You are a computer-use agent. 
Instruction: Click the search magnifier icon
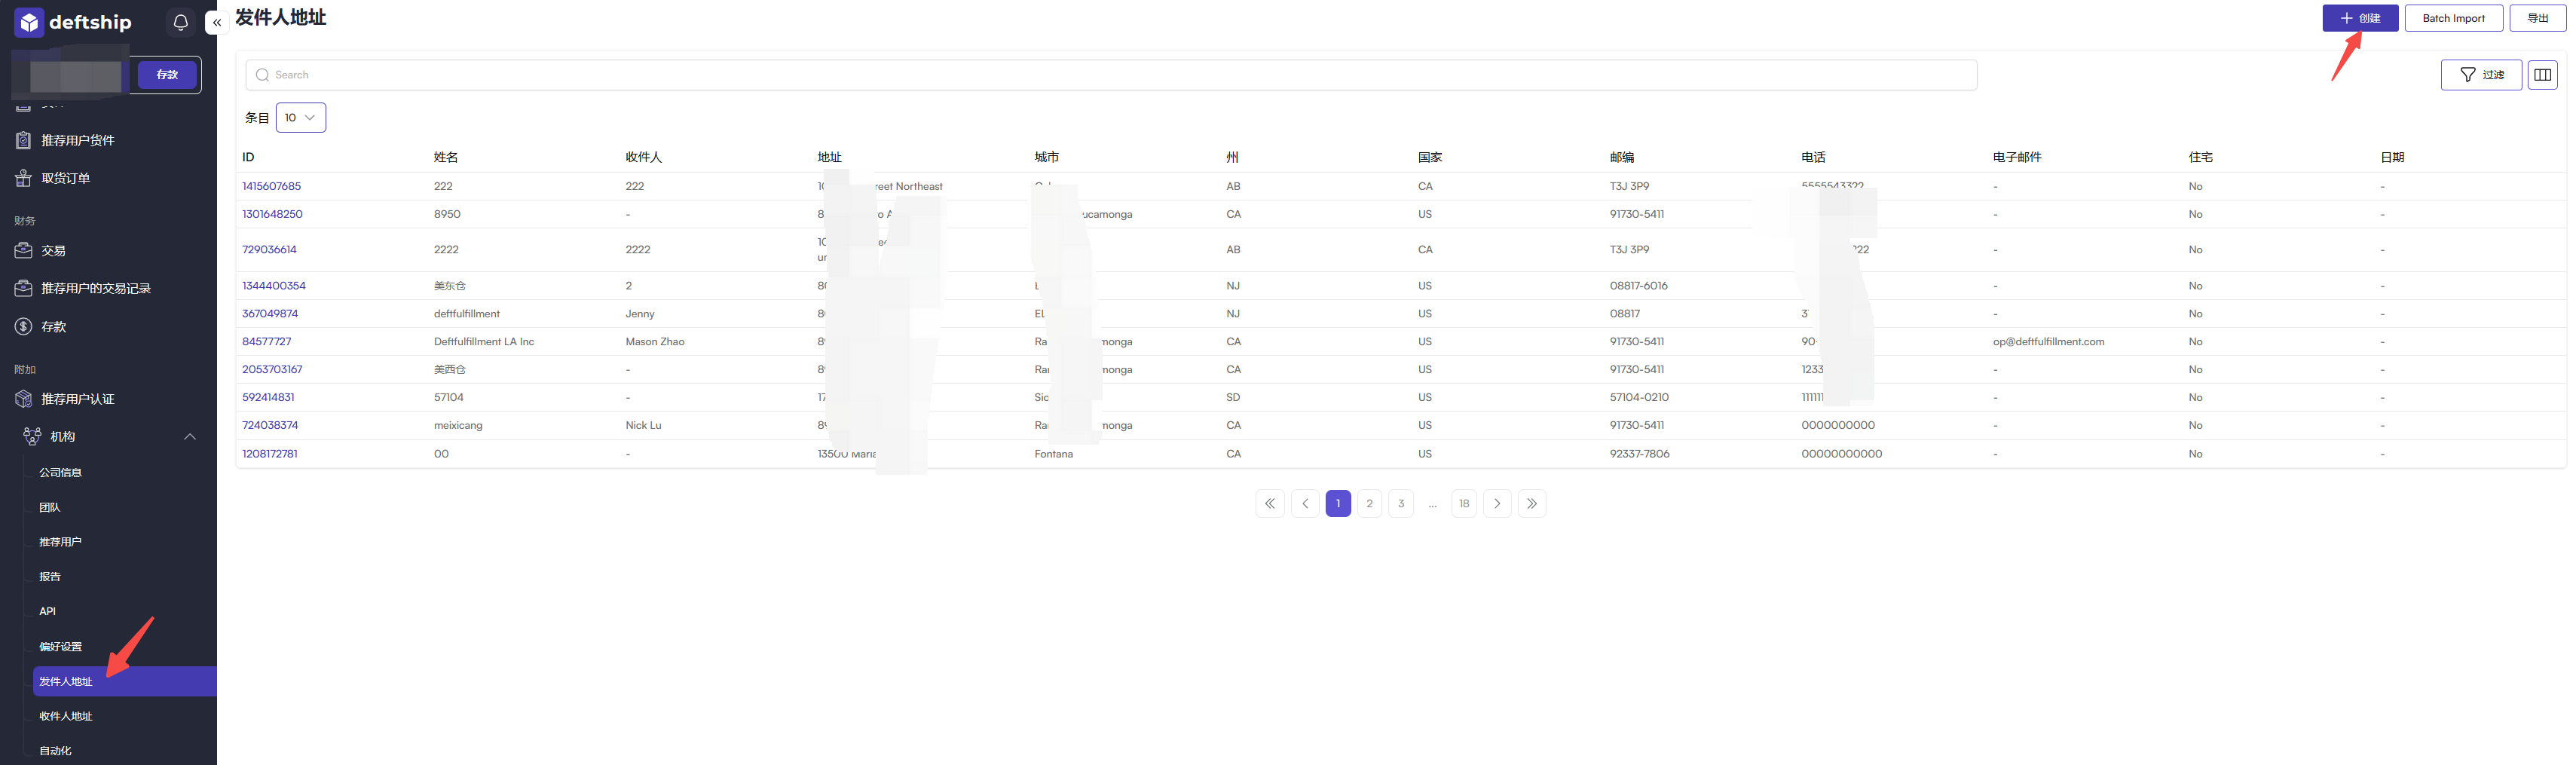click(262, 75)
